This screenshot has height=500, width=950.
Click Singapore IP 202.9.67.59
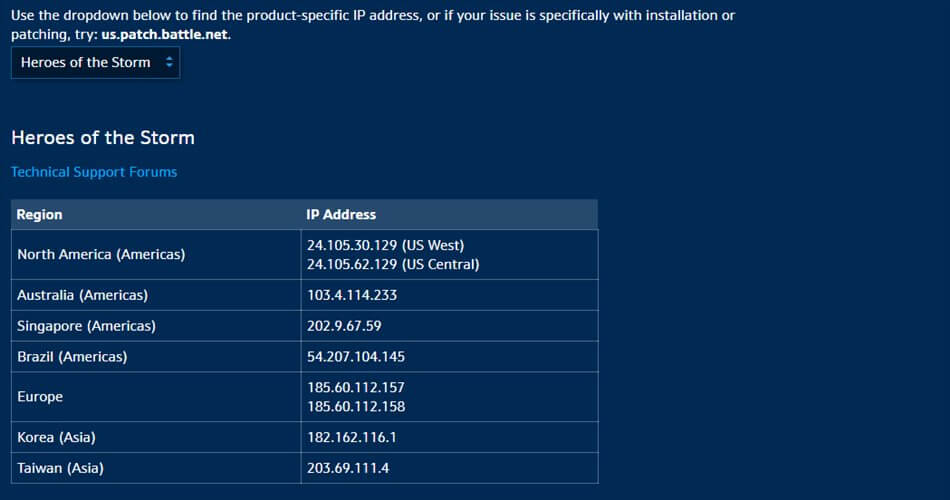(x=345, y=326)
